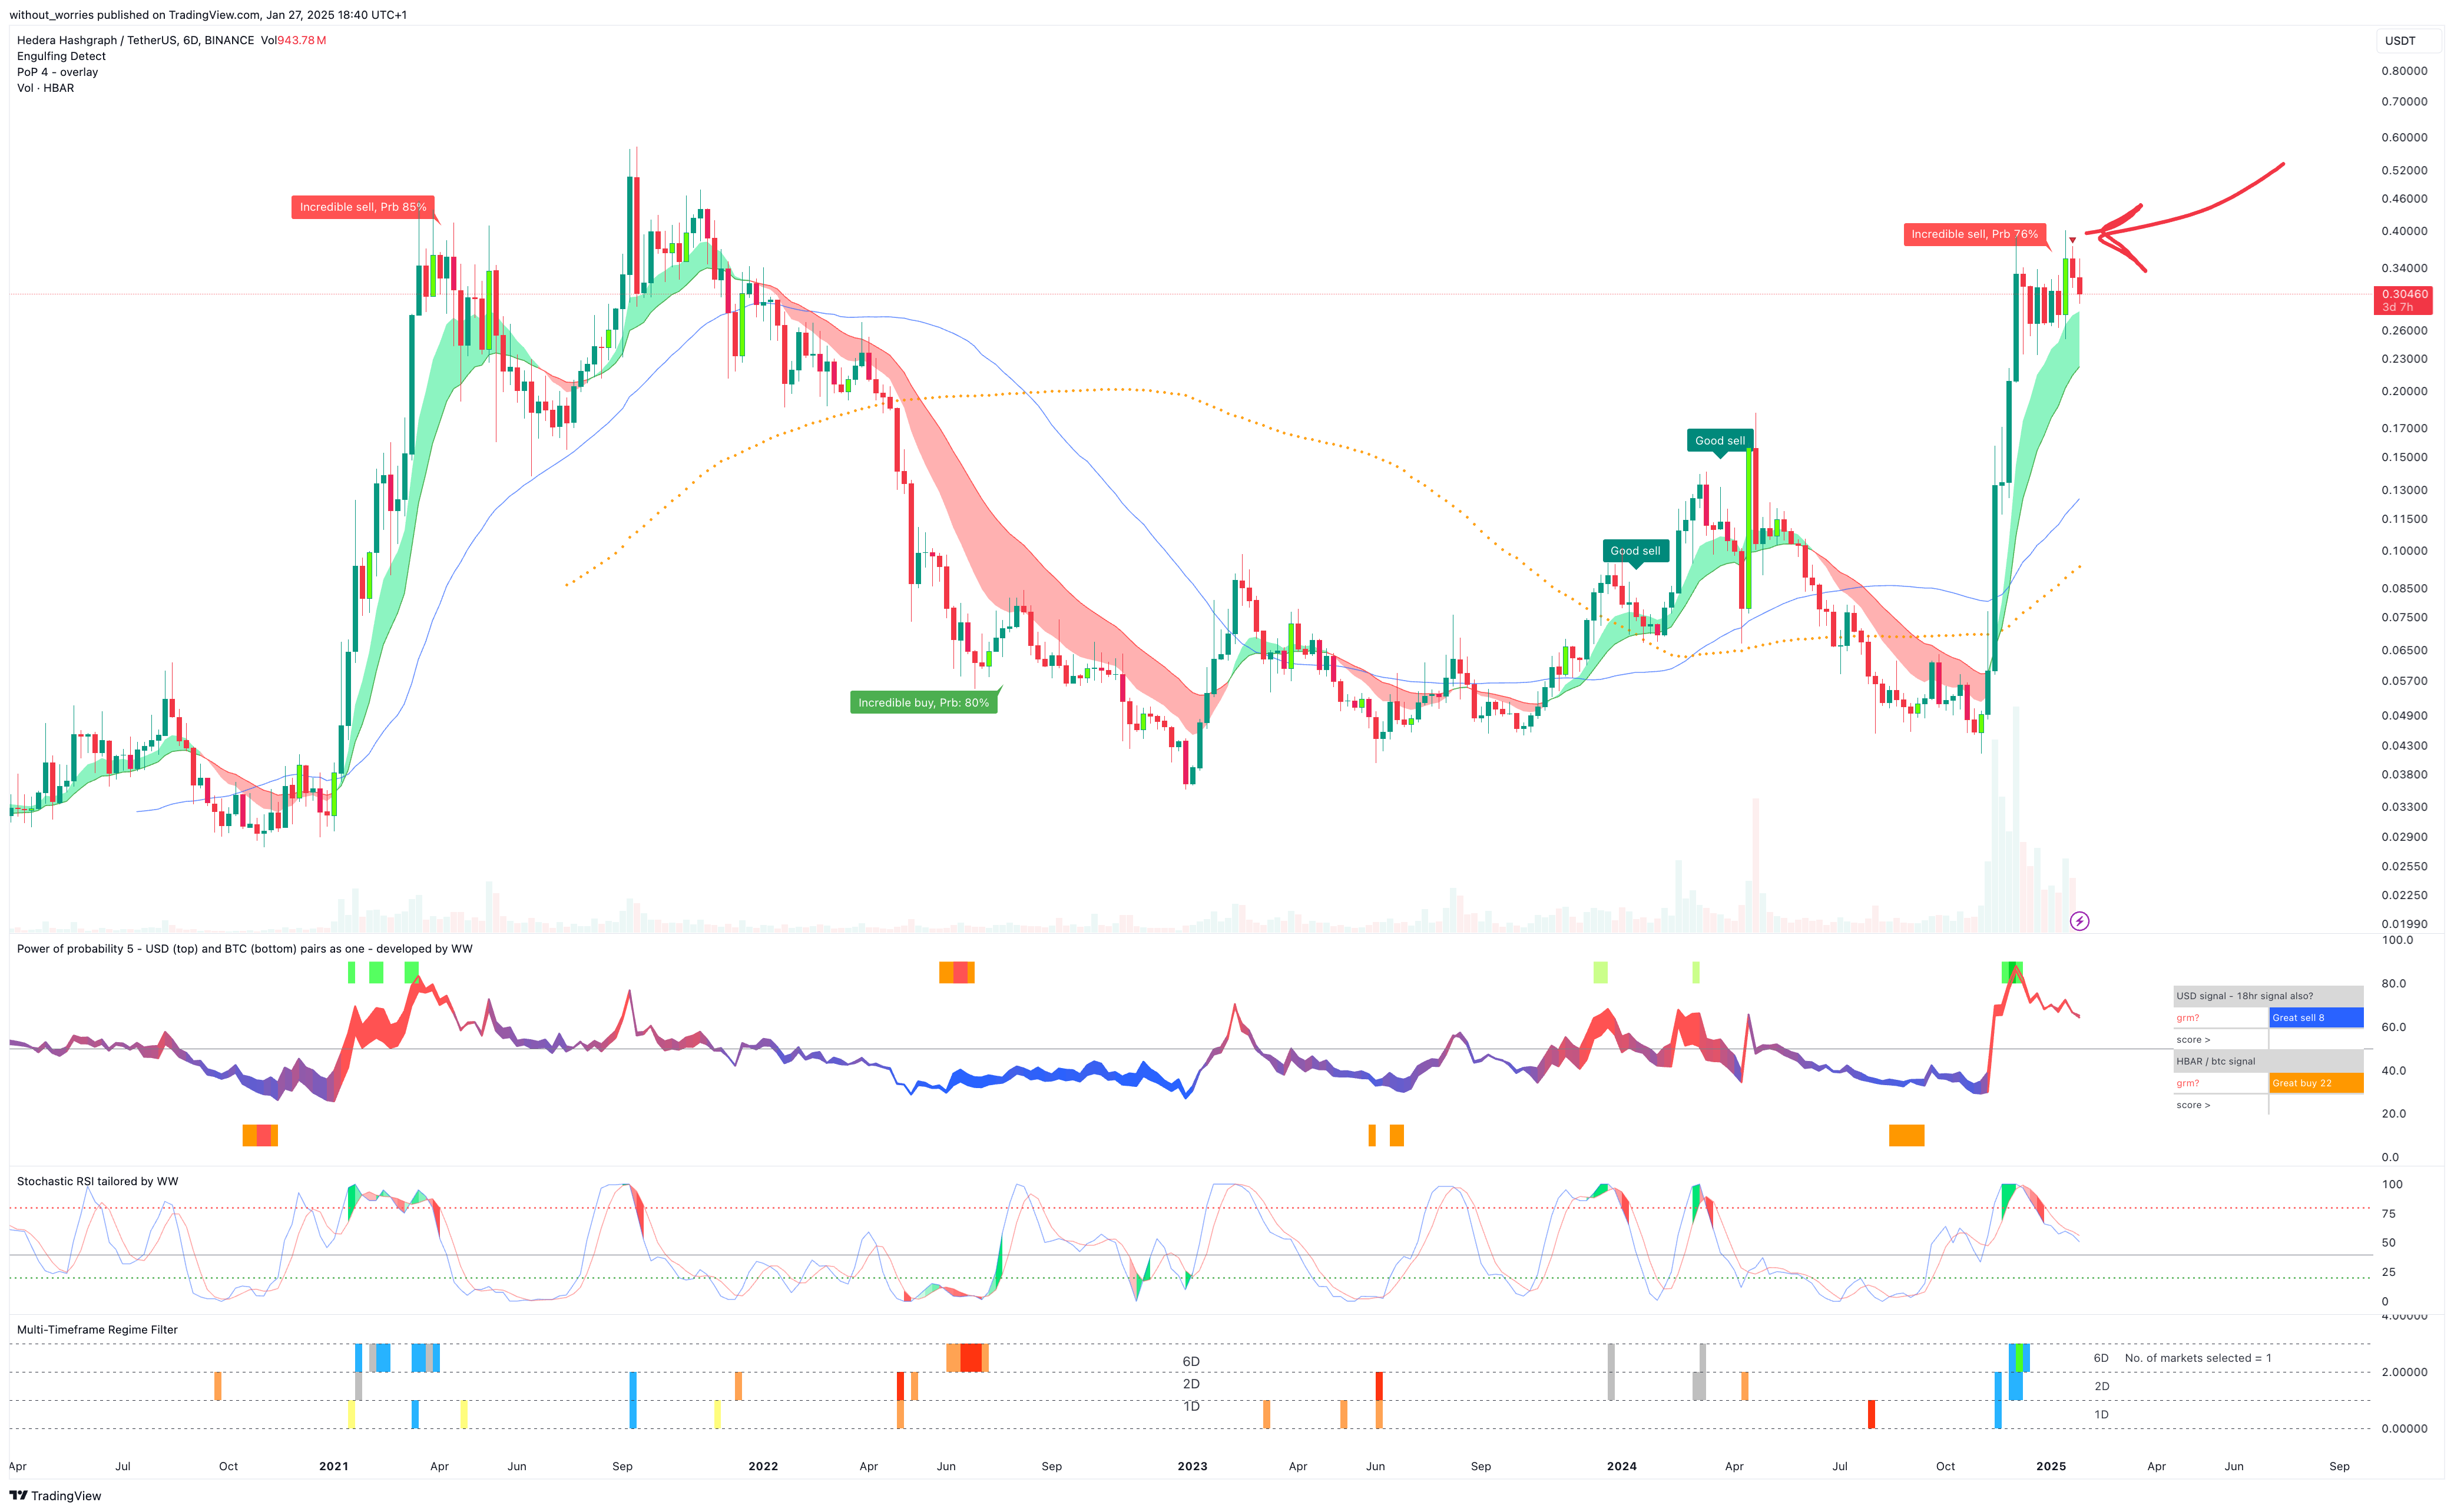
Task: Click the volume value 943.78 M
Action: 302,40
